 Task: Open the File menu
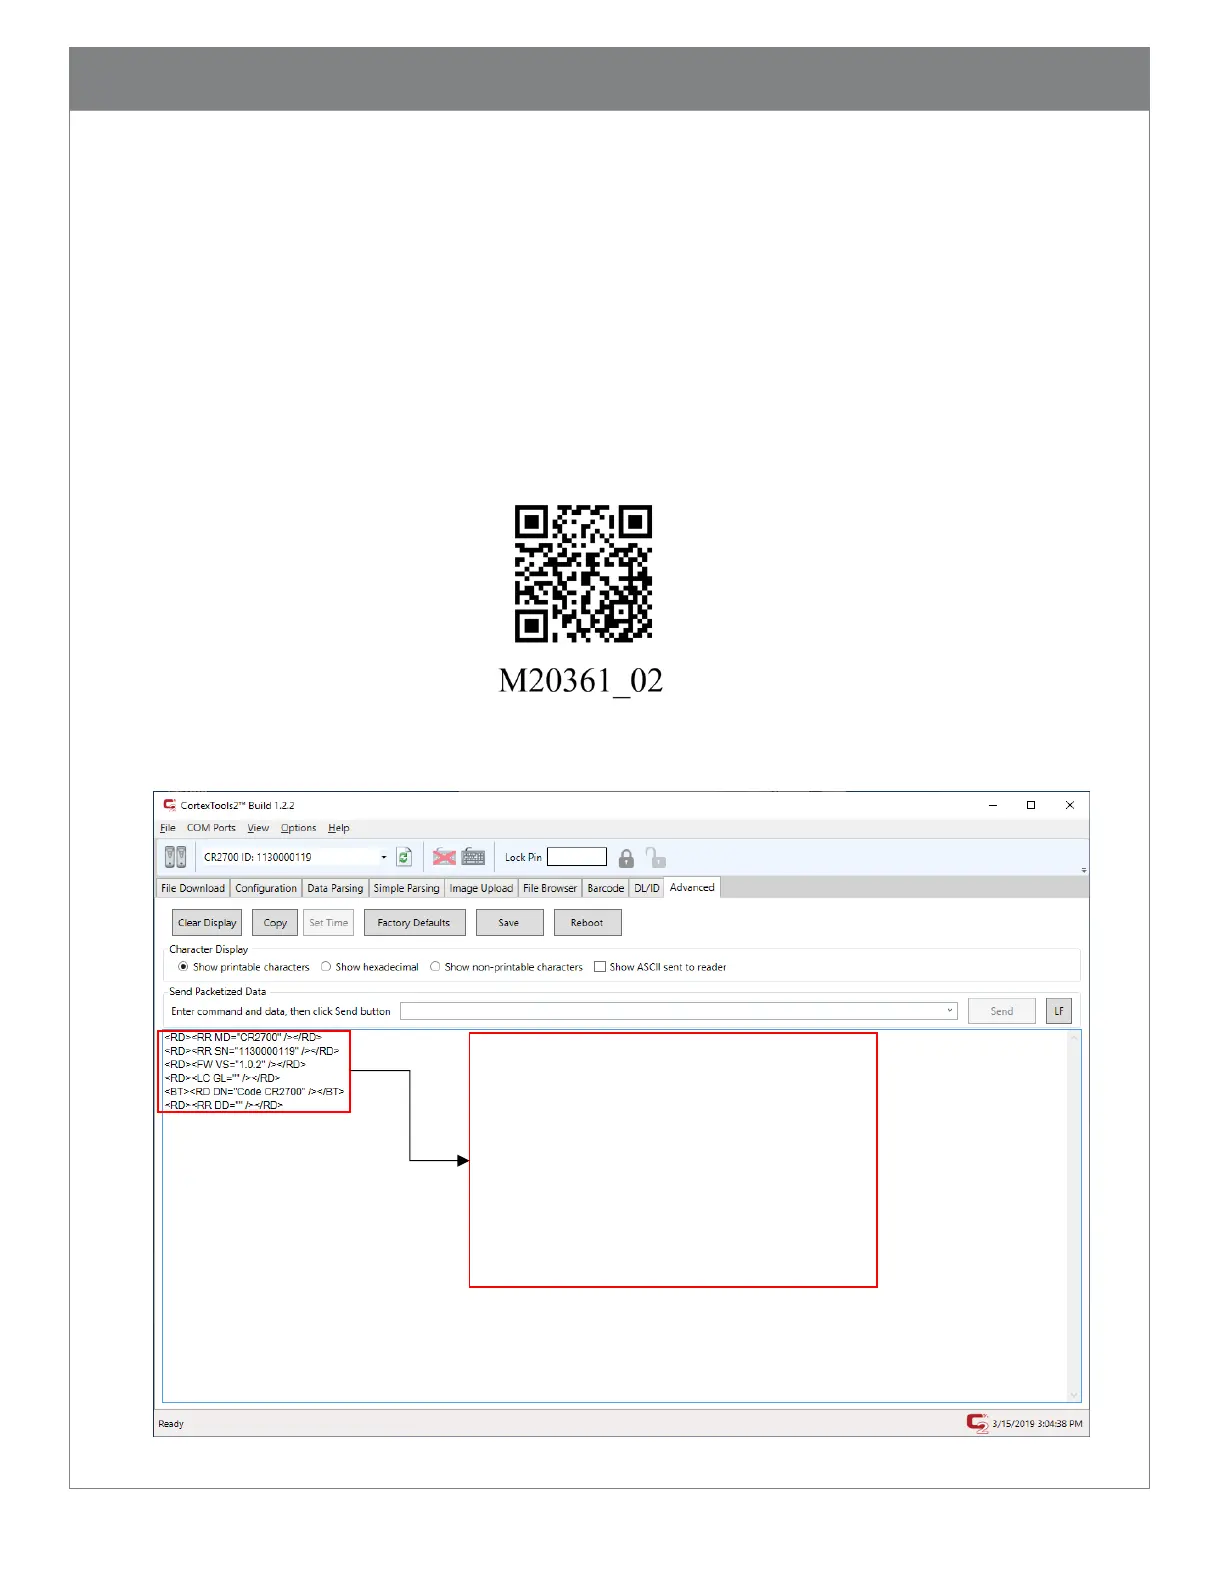pyautogui.click(x=168, y=828)
